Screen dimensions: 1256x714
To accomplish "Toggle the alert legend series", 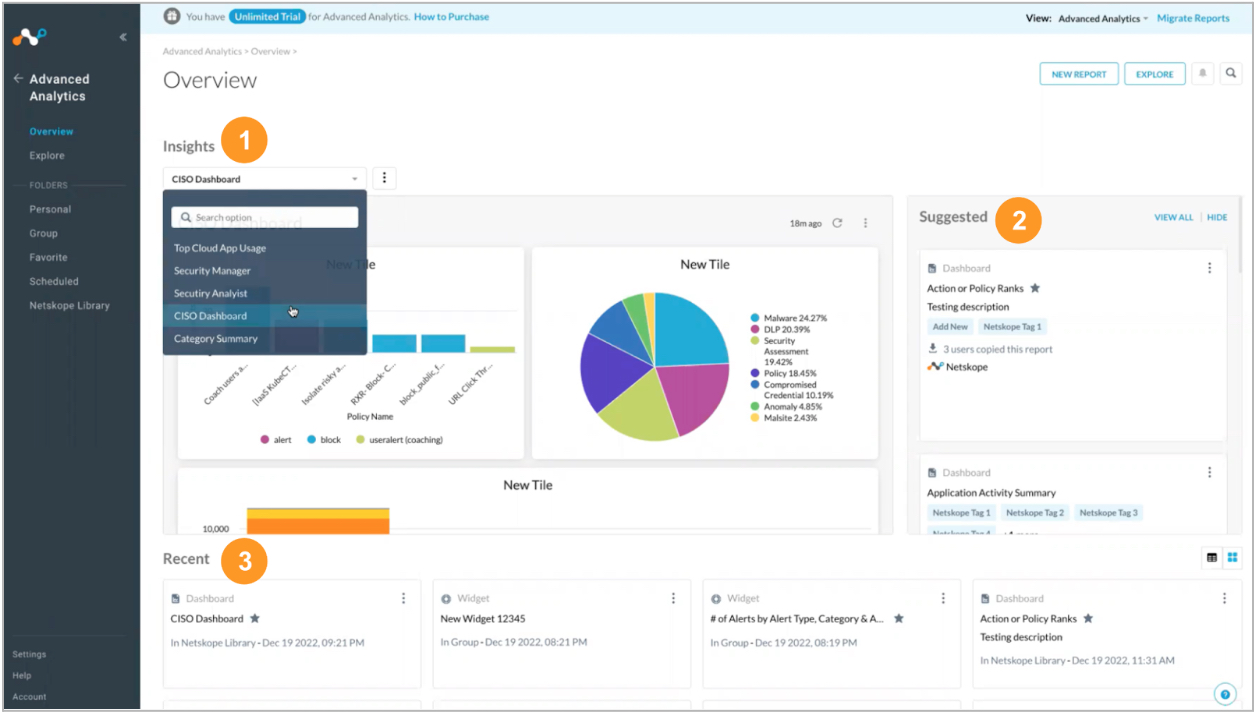I will click(275, 439).
